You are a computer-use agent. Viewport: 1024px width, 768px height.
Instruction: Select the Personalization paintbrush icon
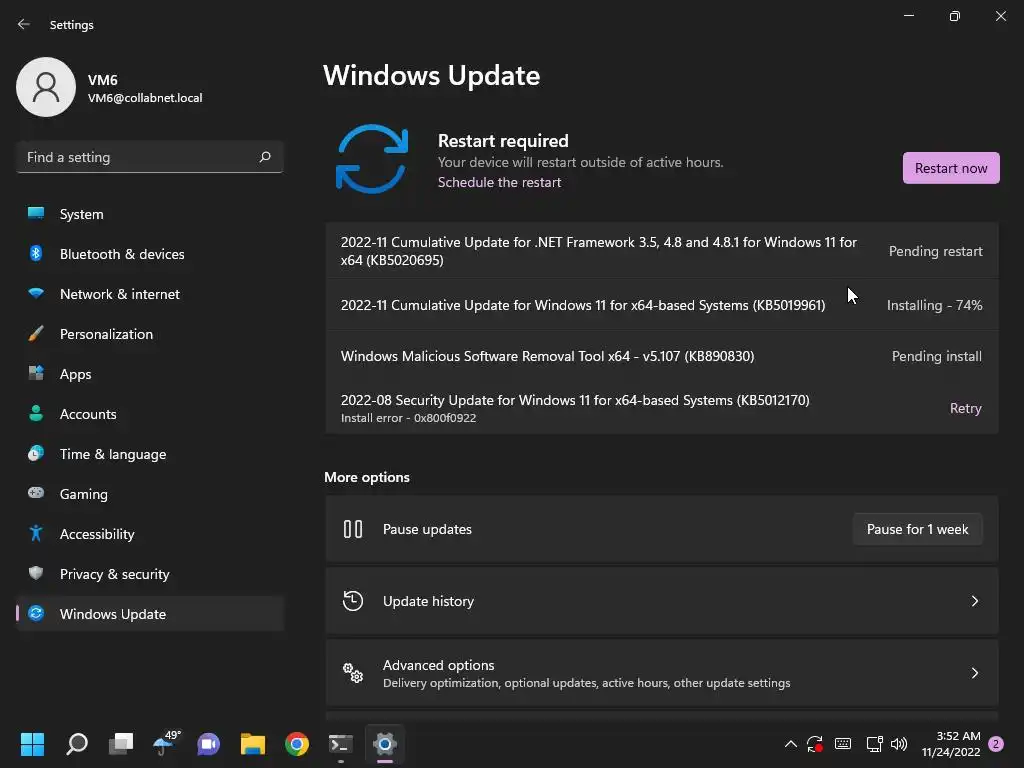coord(36,334)
